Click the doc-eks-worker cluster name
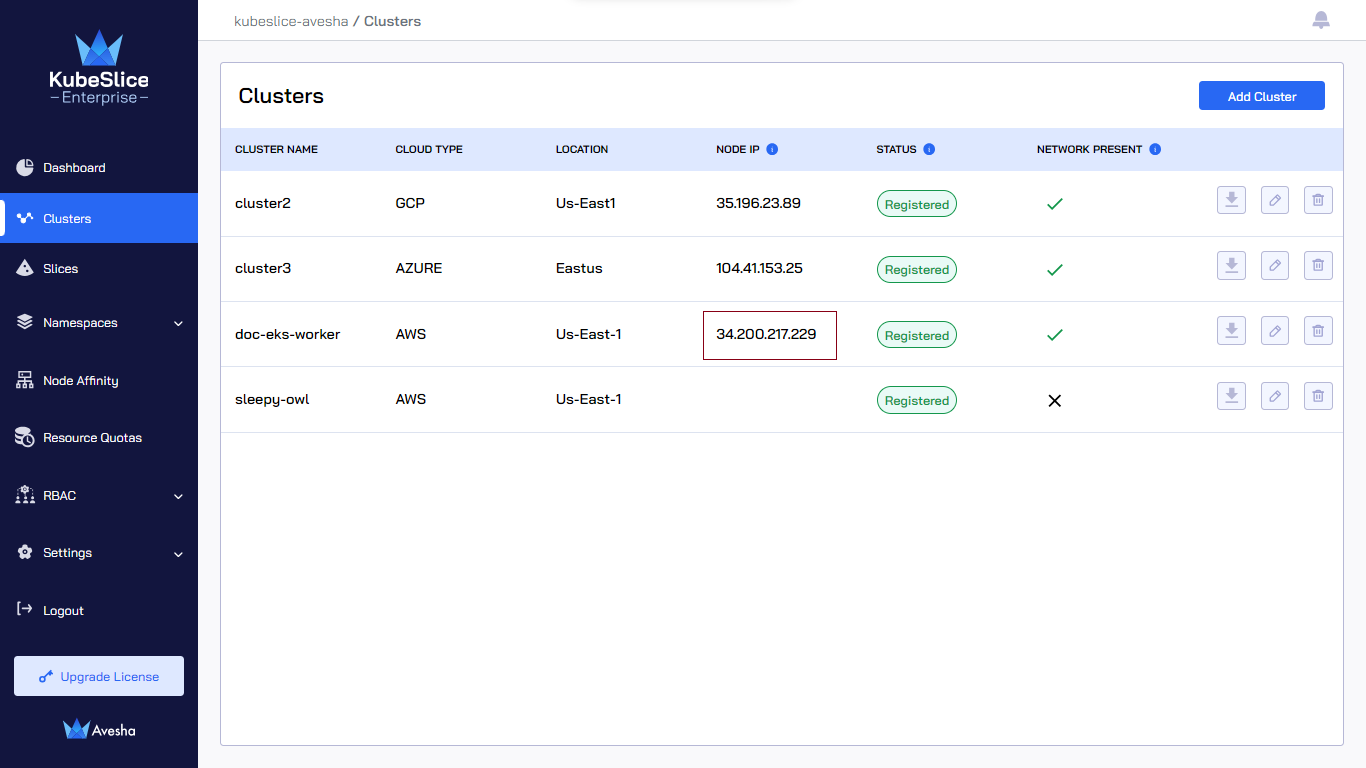The width and height of the screenshot is (1366, 768). pyautogui.click(x=288, y=334)
